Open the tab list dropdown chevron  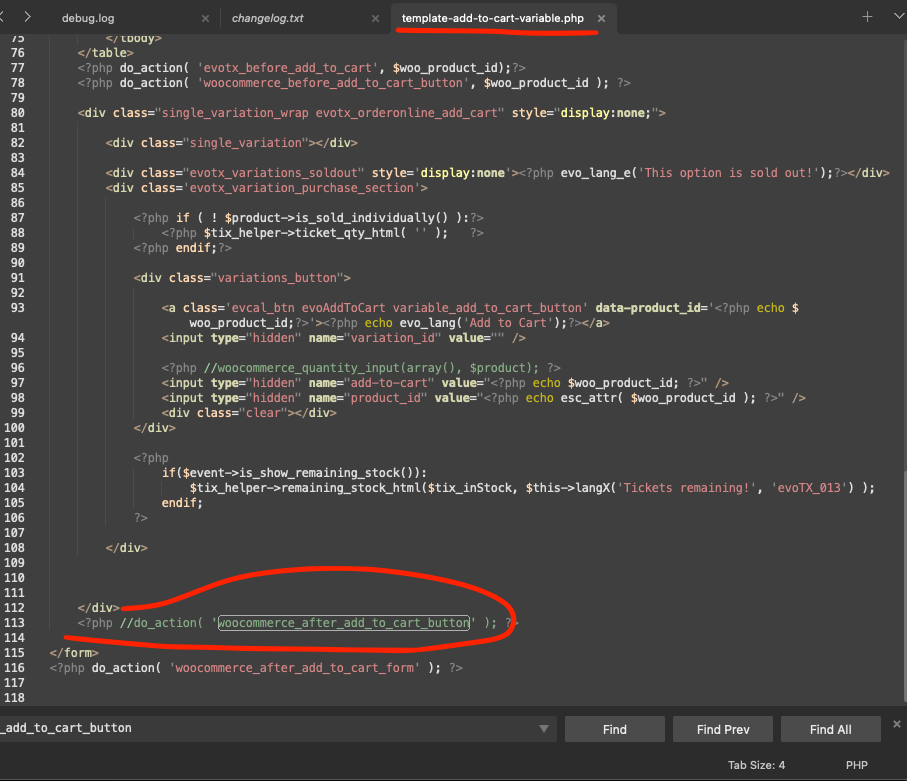tap(899, 17)
